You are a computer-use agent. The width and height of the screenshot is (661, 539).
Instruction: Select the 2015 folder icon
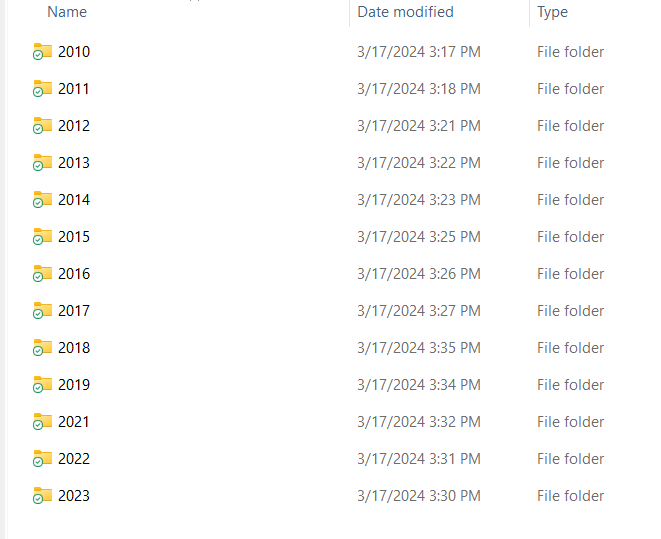pos(42,237)
